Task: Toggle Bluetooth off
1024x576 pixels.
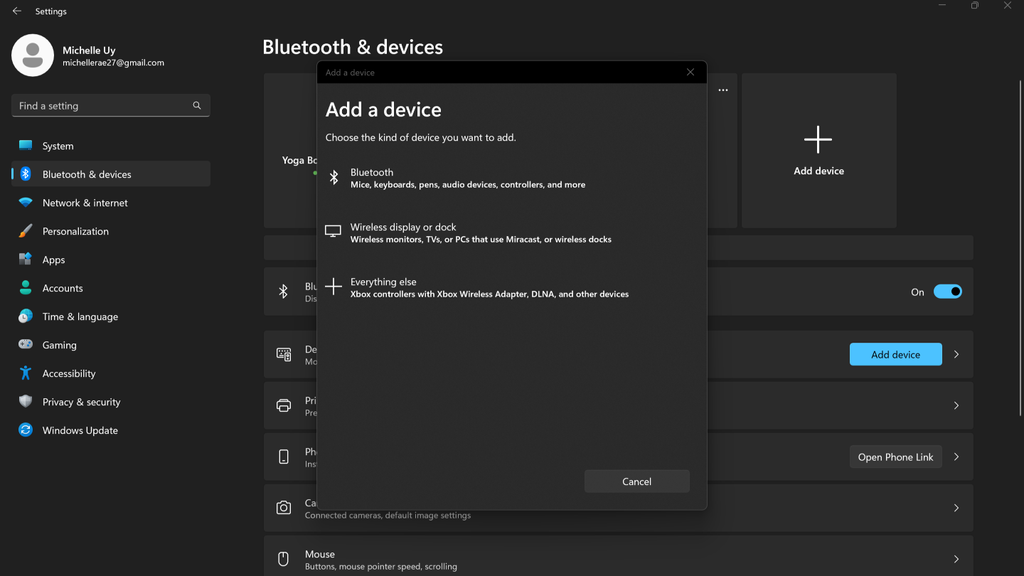Action: (x=945, y=291)
